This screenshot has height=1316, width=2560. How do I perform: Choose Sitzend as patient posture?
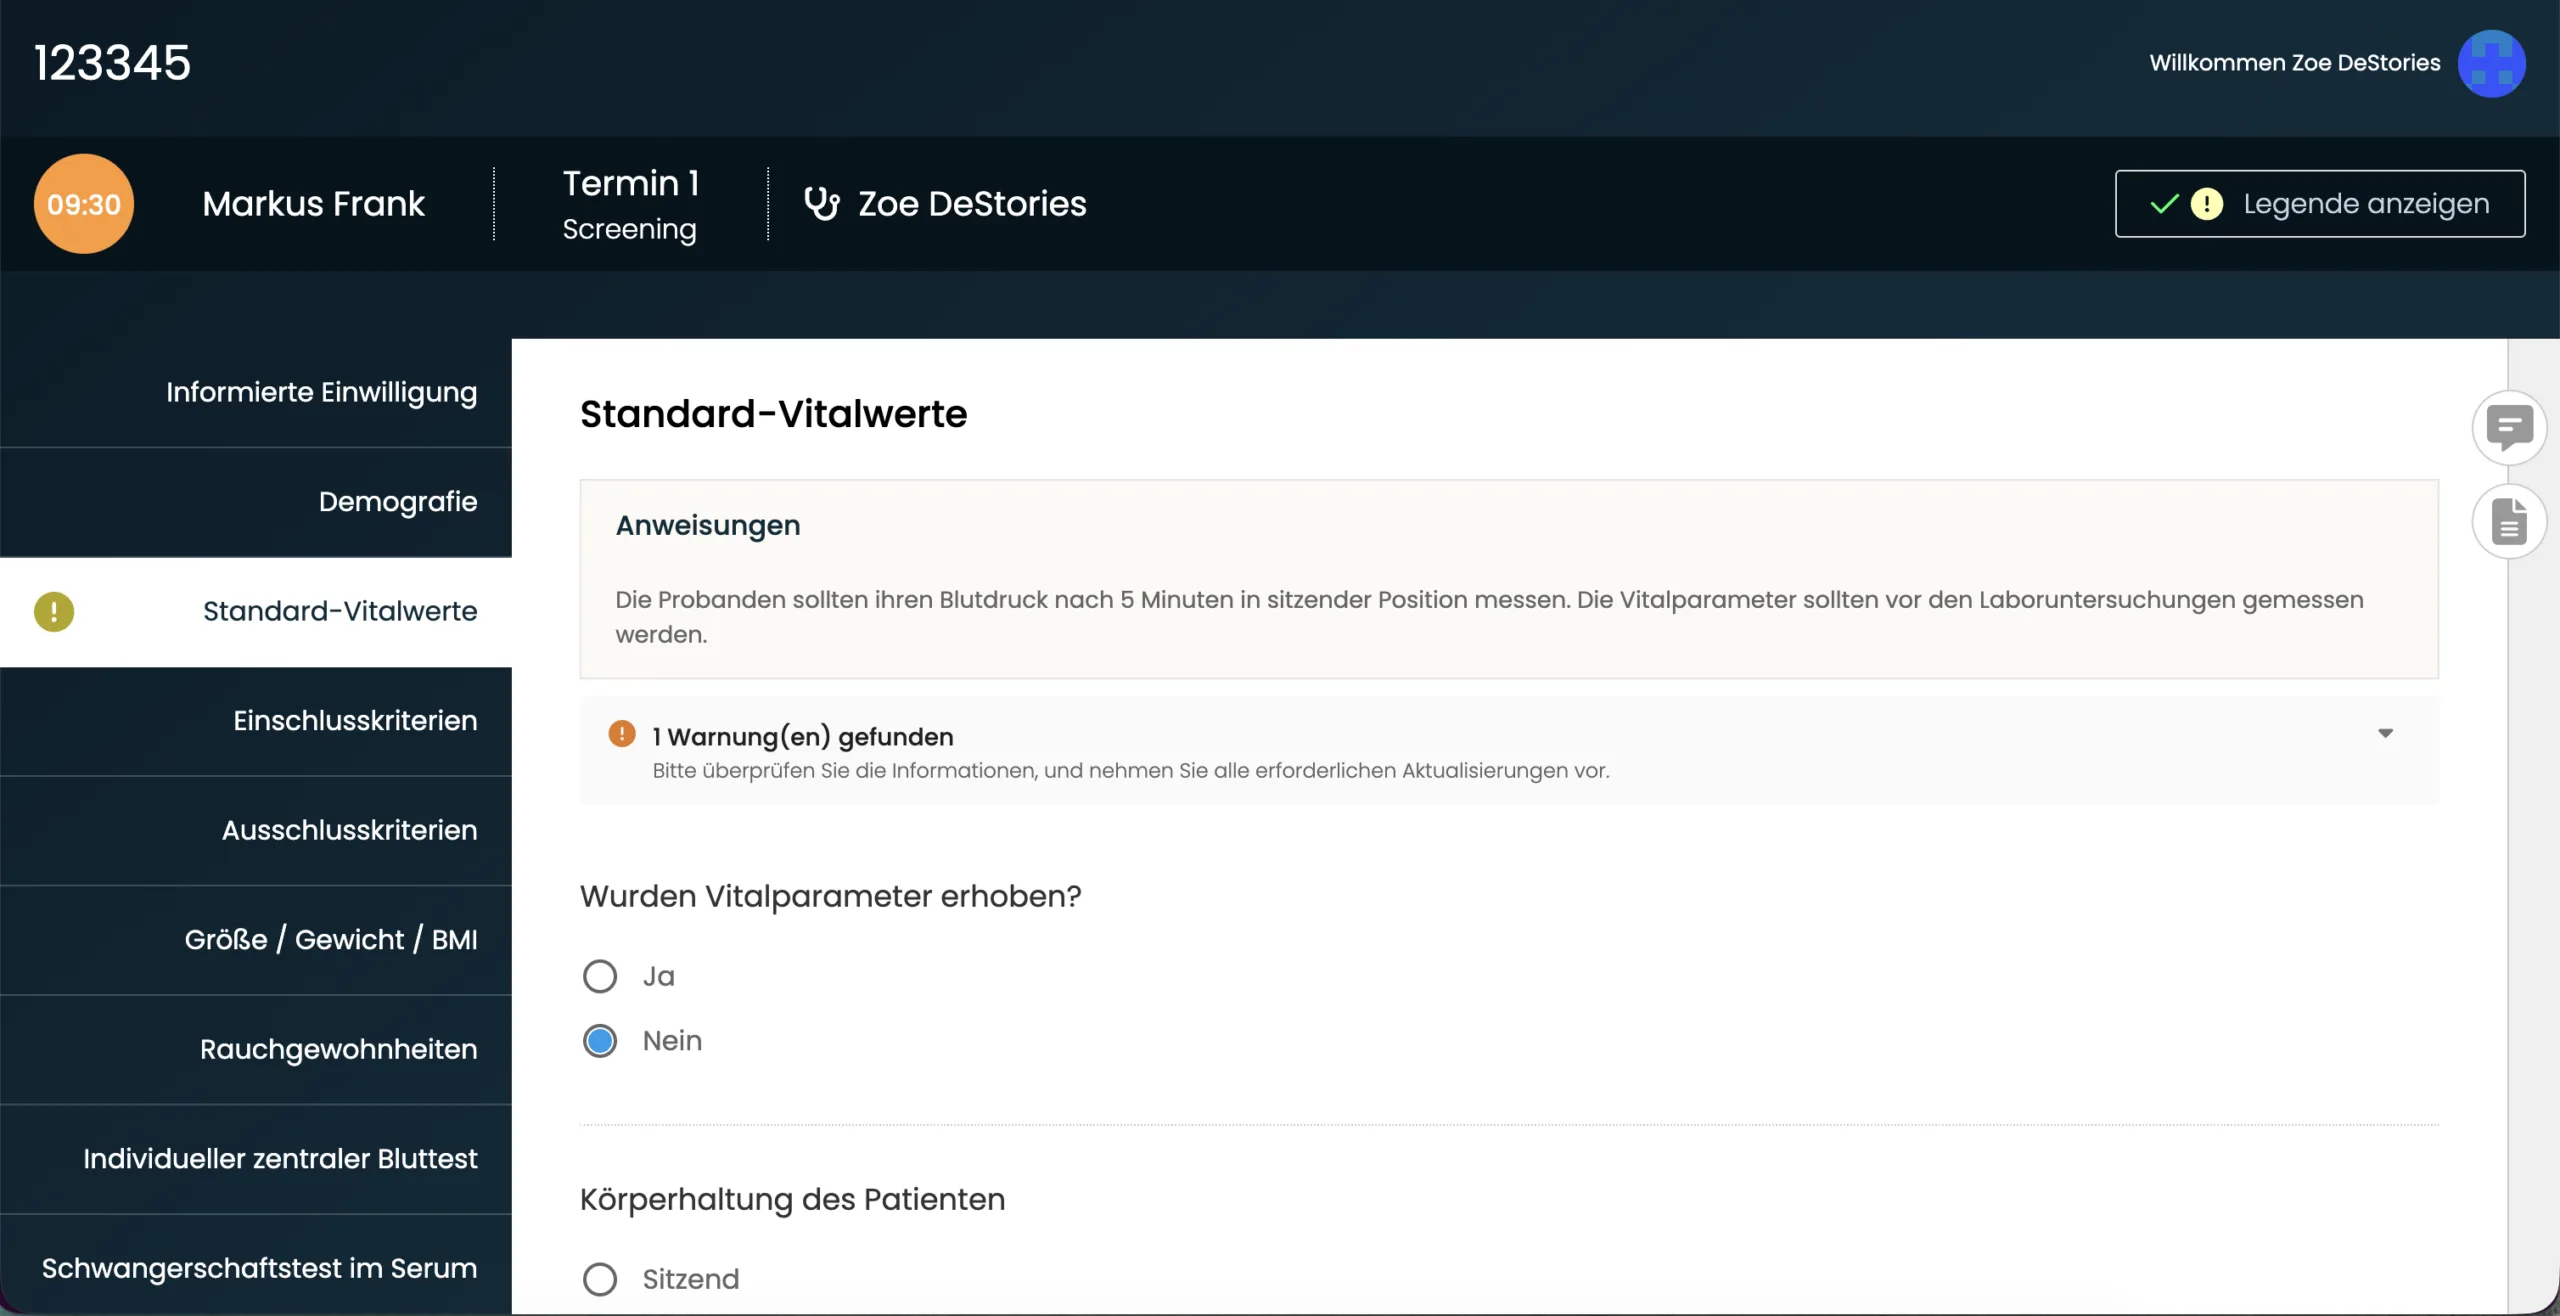point(600,1279)
